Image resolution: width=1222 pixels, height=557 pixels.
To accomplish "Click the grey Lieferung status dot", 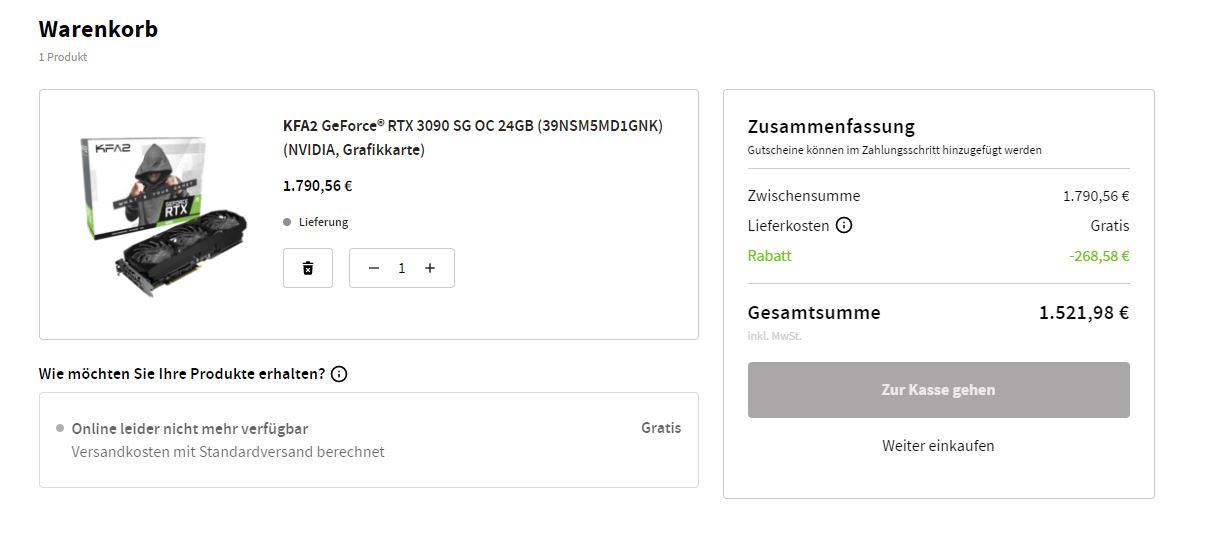I will (x=287, y=222).
